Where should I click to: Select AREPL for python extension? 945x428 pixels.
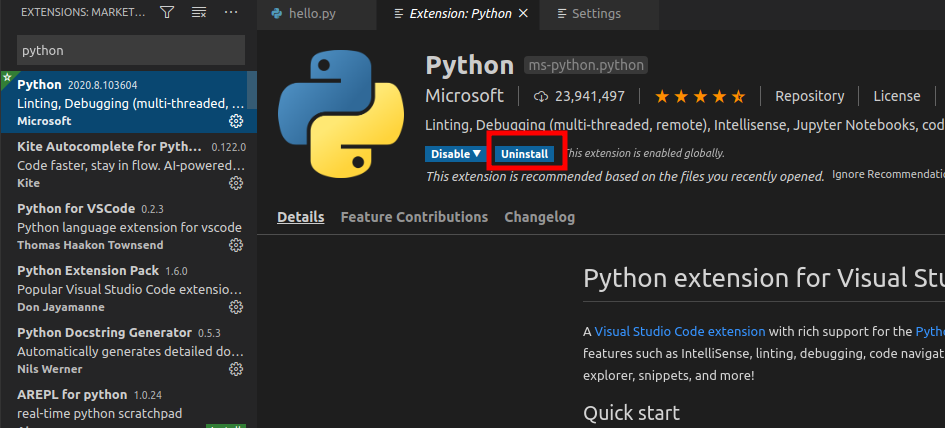point(128,405)
